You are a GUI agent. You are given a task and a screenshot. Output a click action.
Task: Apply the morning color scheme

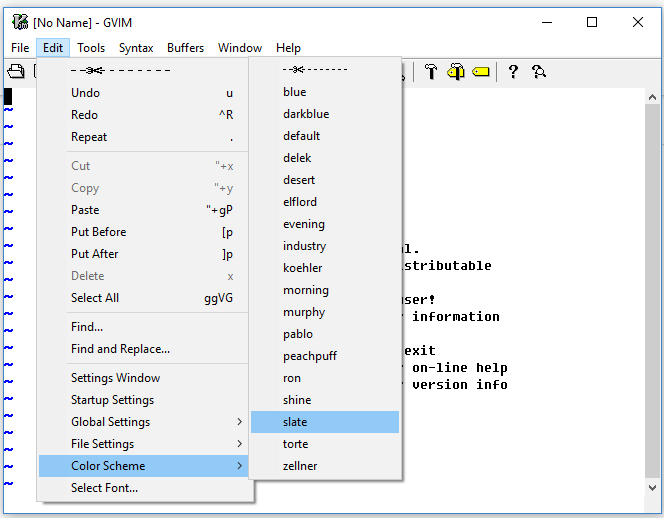[x=325, y=290]
